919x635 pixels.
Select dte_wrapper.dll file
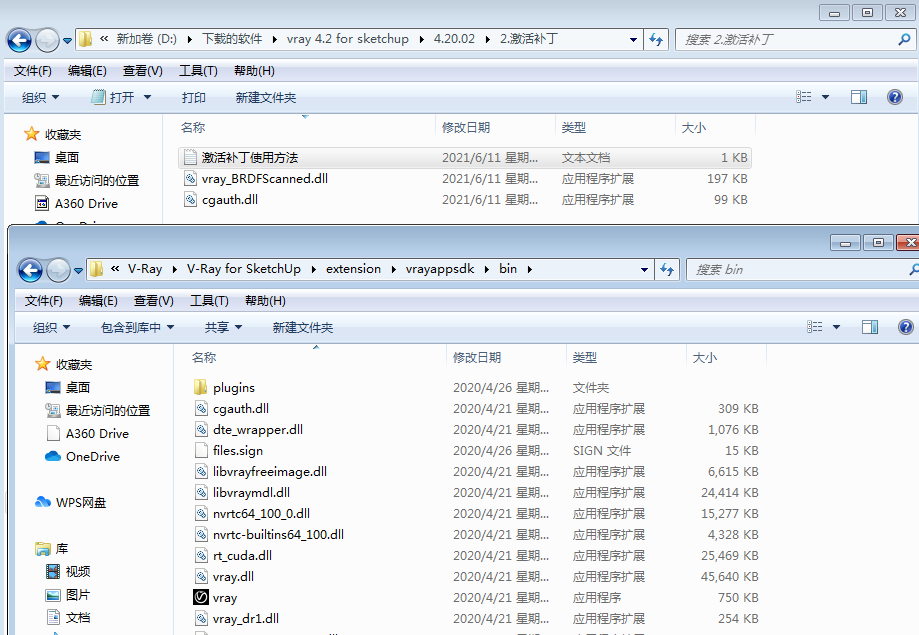[x=475, y=430]
